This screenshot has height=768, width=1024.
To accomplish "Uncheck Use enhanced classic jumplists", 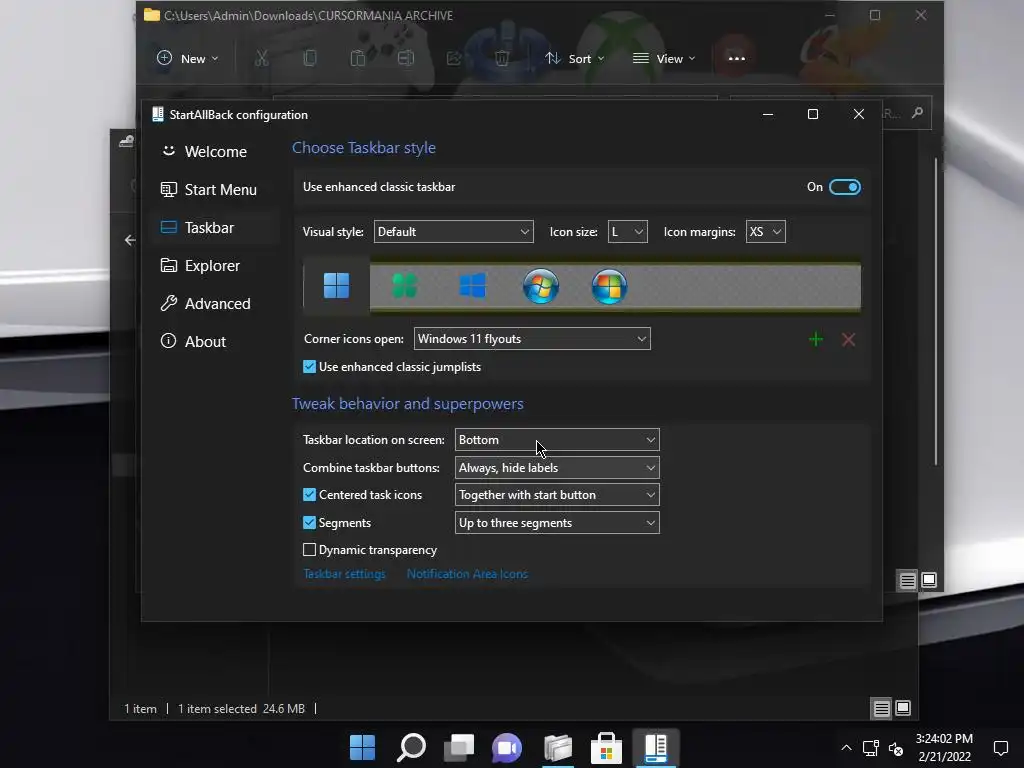I will click(x=310, y=367).
